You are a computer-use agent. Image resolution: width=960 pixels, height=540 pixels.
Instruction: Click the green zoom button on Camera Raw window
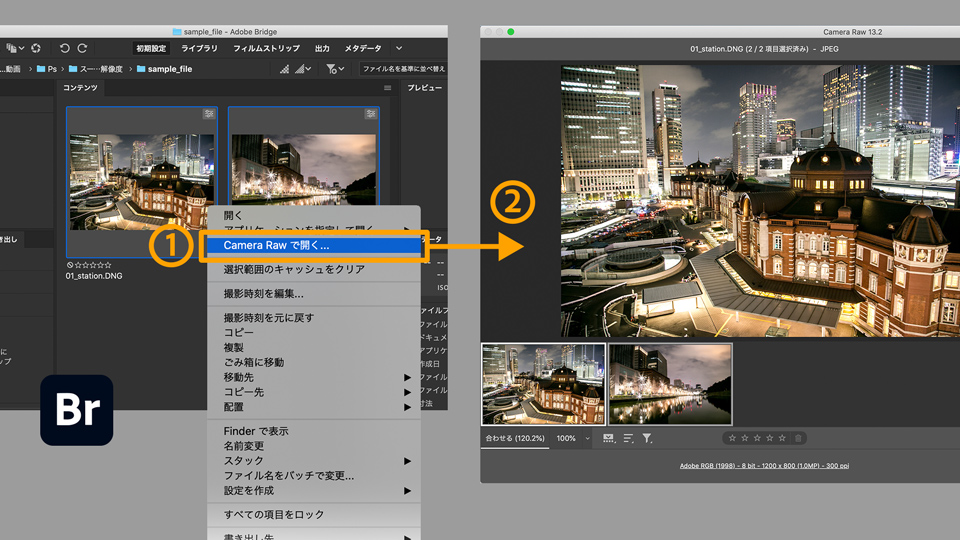511,32
